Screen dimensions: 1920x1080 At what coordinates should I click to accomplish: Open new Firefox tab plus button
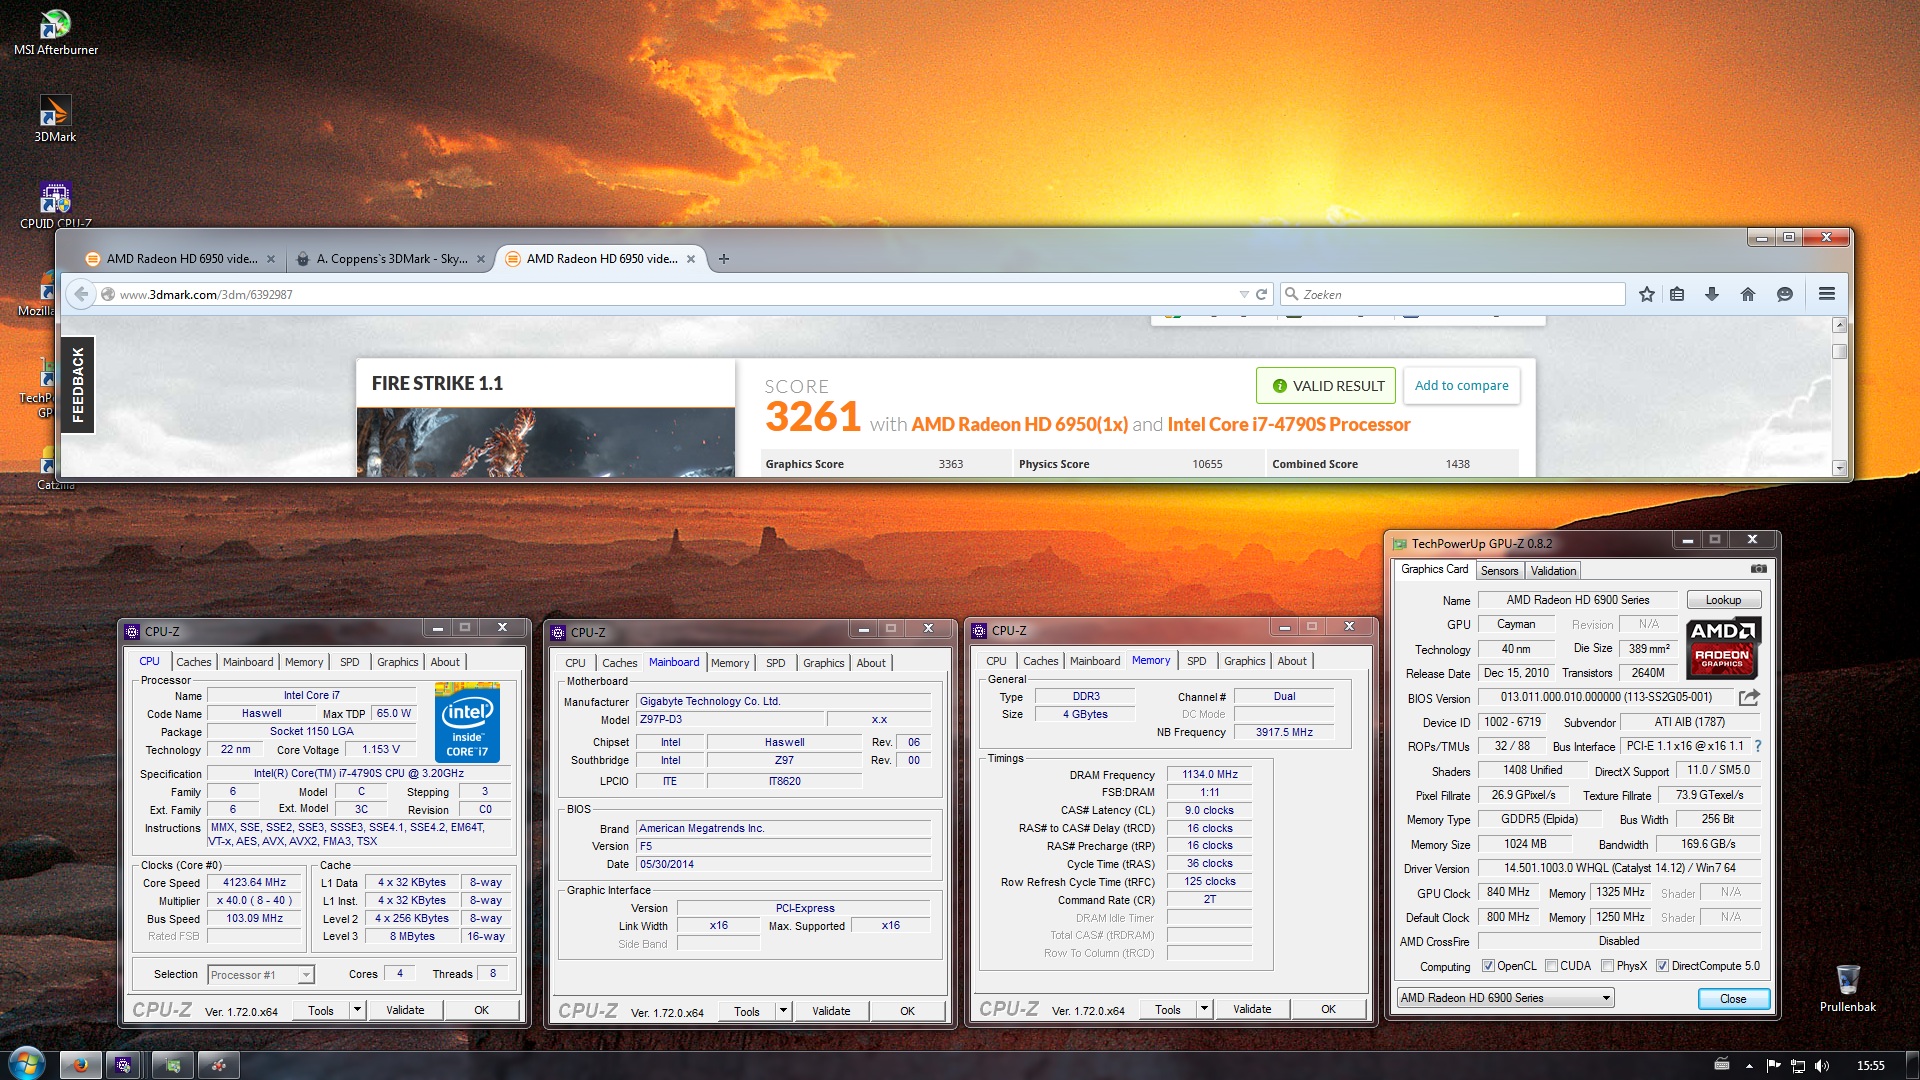[724, 259]
